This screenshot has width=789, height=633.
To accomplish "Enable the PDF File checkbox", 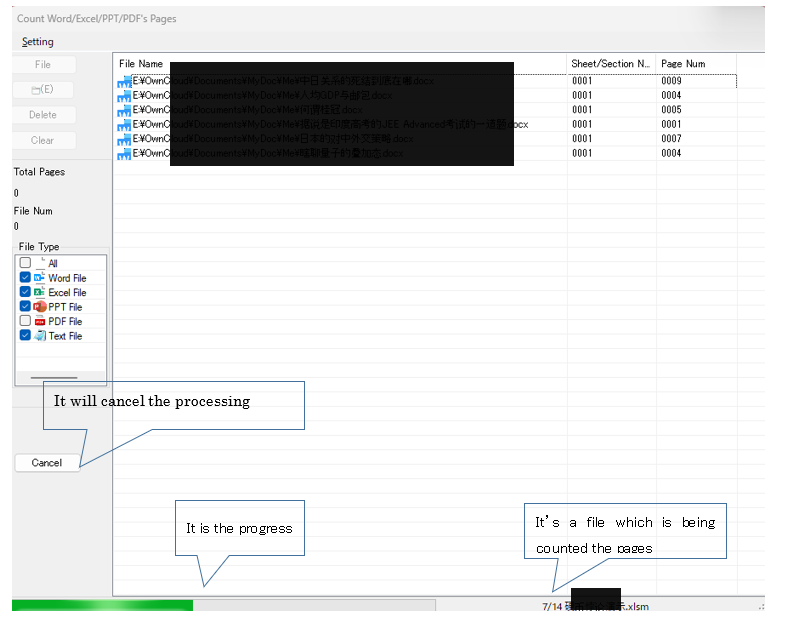I will (x=25, y=321).
